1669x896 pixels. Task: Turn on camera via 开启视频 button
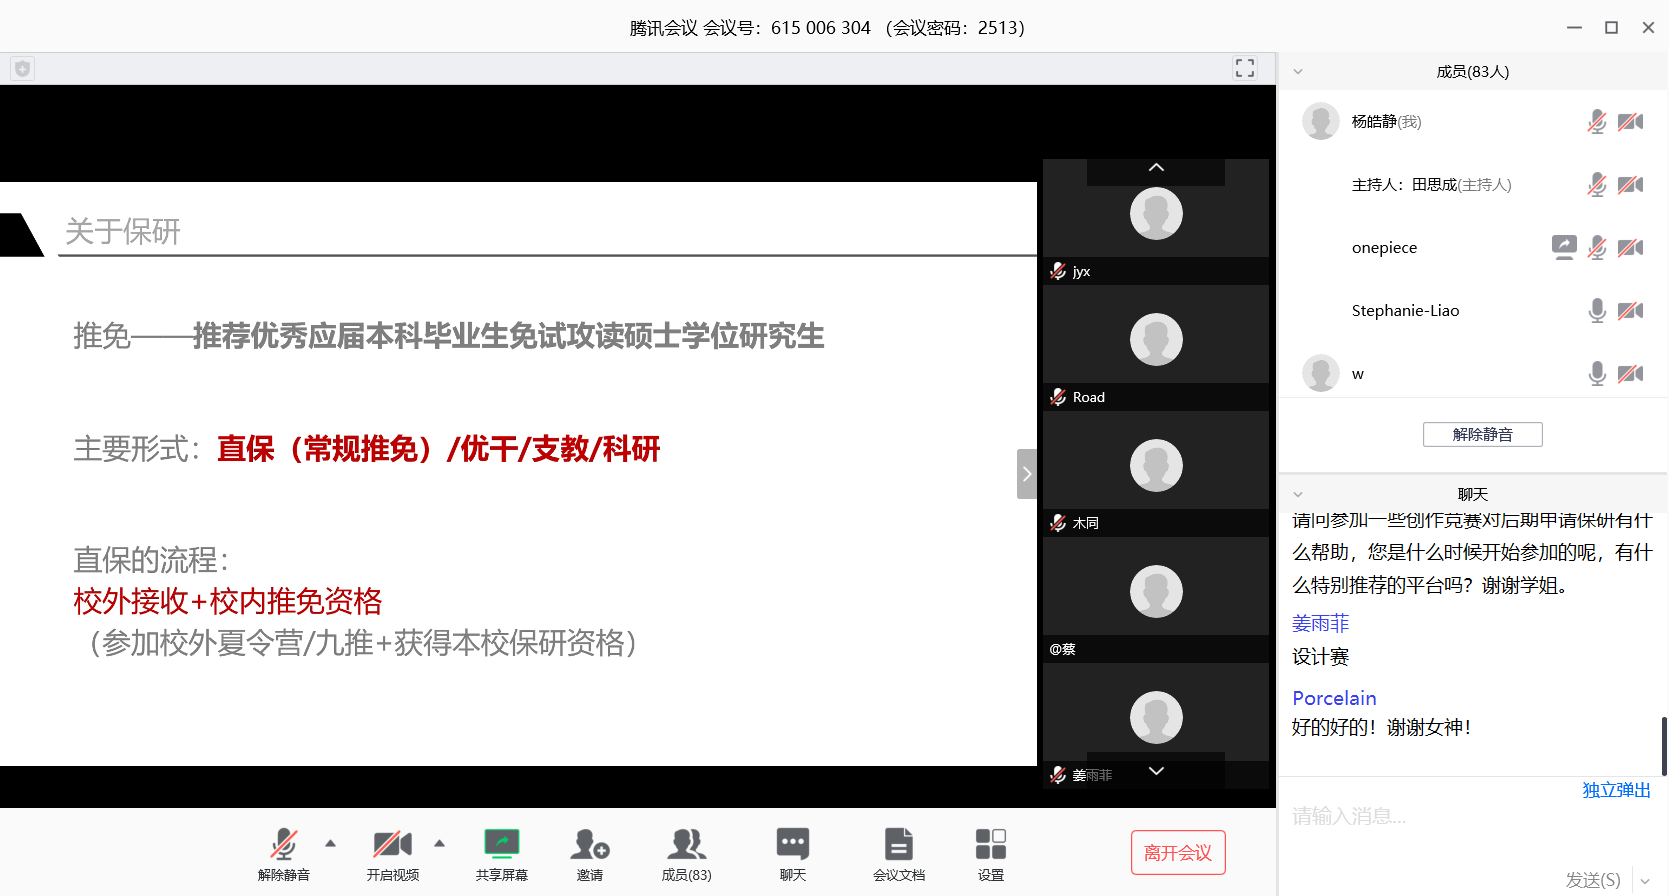click(392, 845)
